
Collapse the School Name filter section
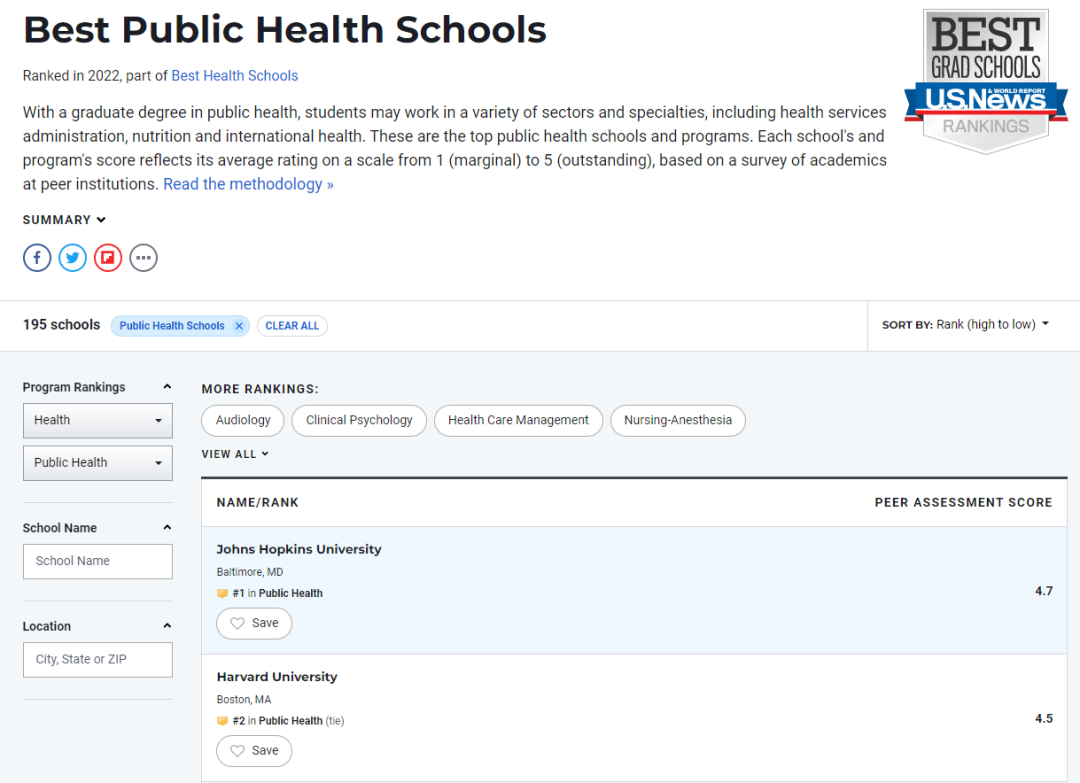(x=167, y=528)
